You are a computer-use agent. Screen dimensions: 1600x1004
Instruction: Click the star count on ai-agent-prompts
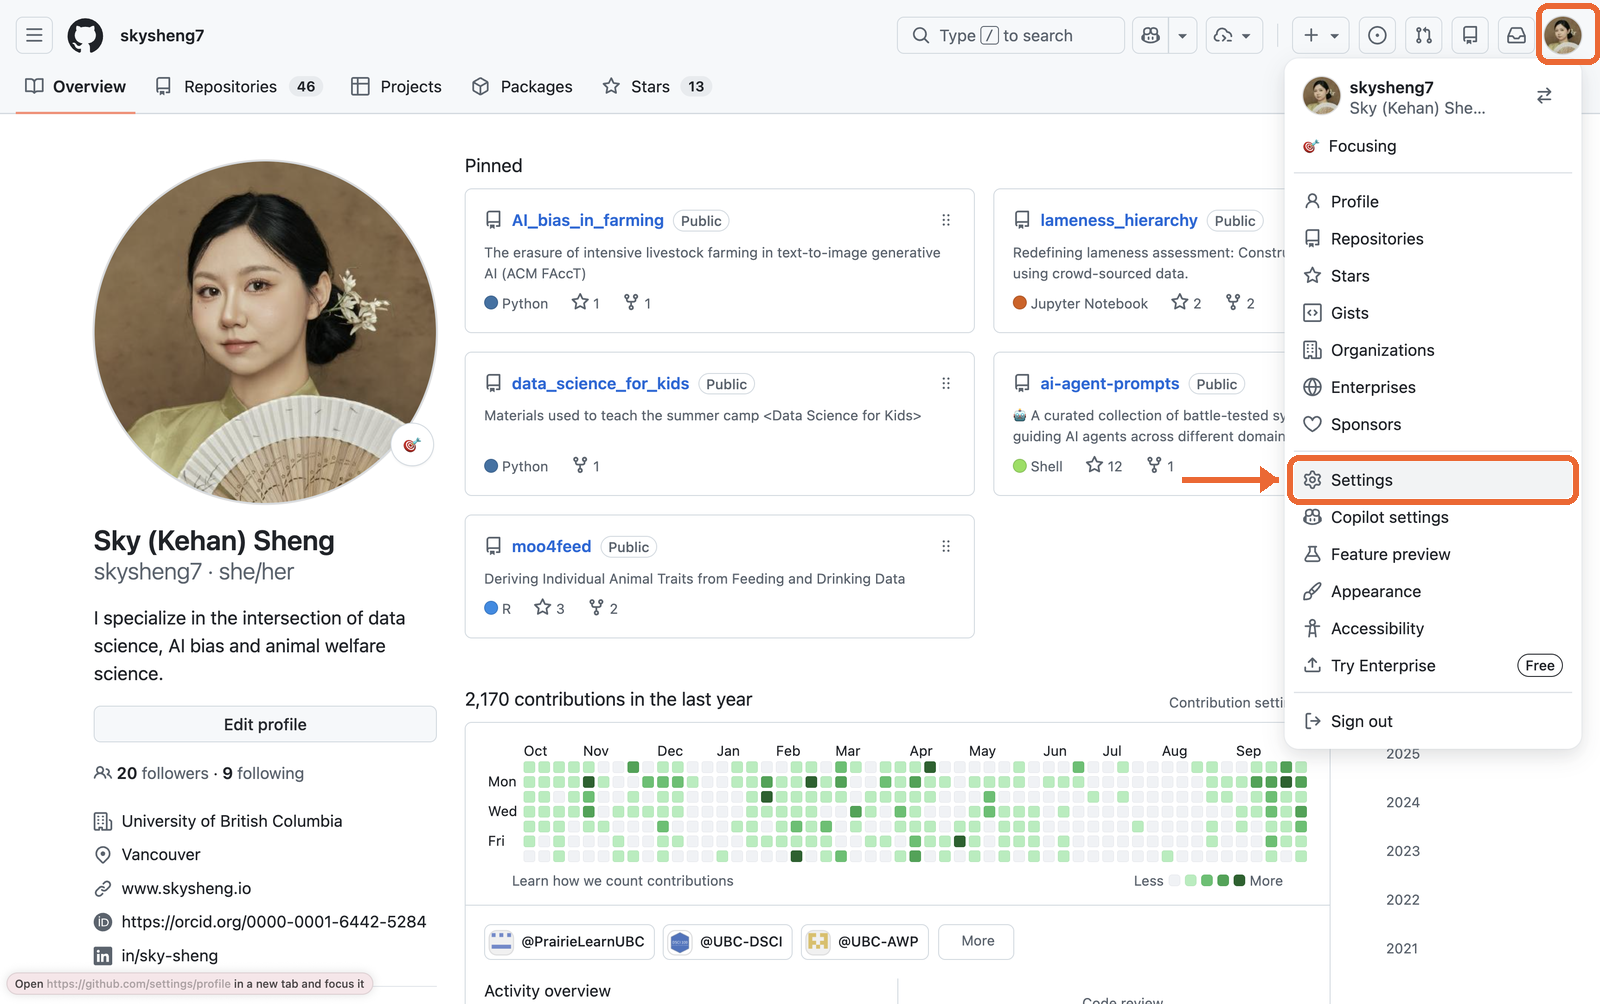1104,466
